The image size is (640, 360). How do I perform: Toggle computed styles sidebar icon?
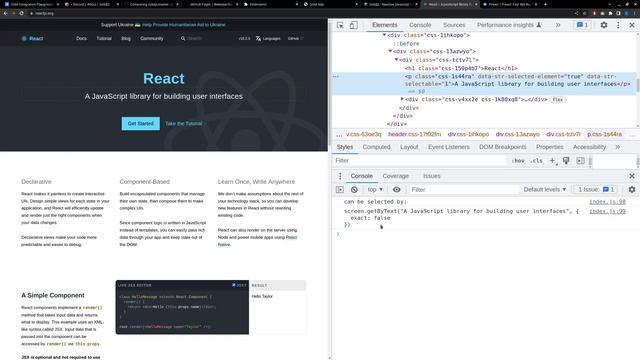pos(580,161)
